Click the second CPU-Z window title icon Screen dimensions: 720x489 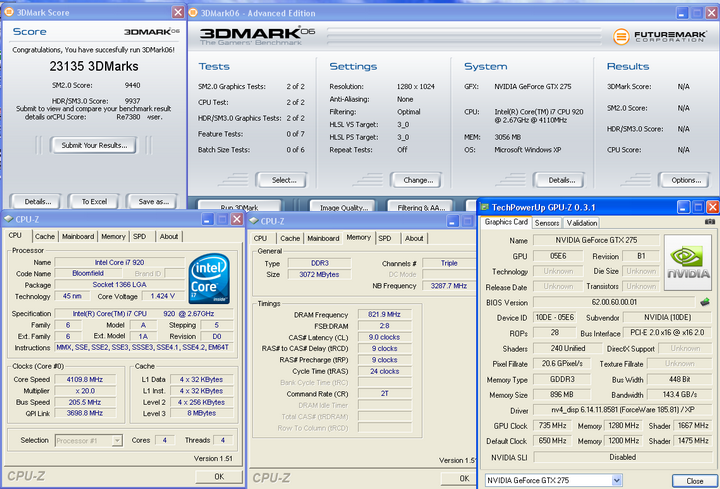click(x=254, y=221)
